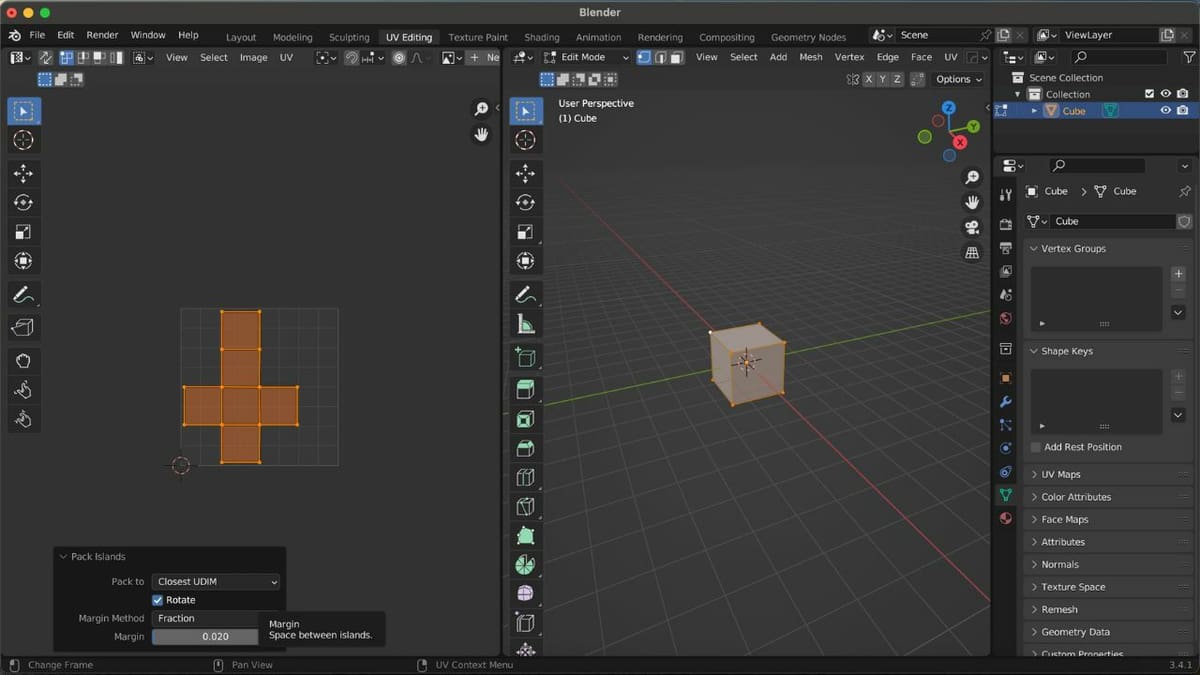
Task: Toggle Cube visibility eye in the outliner
Action: (1165, 111)
